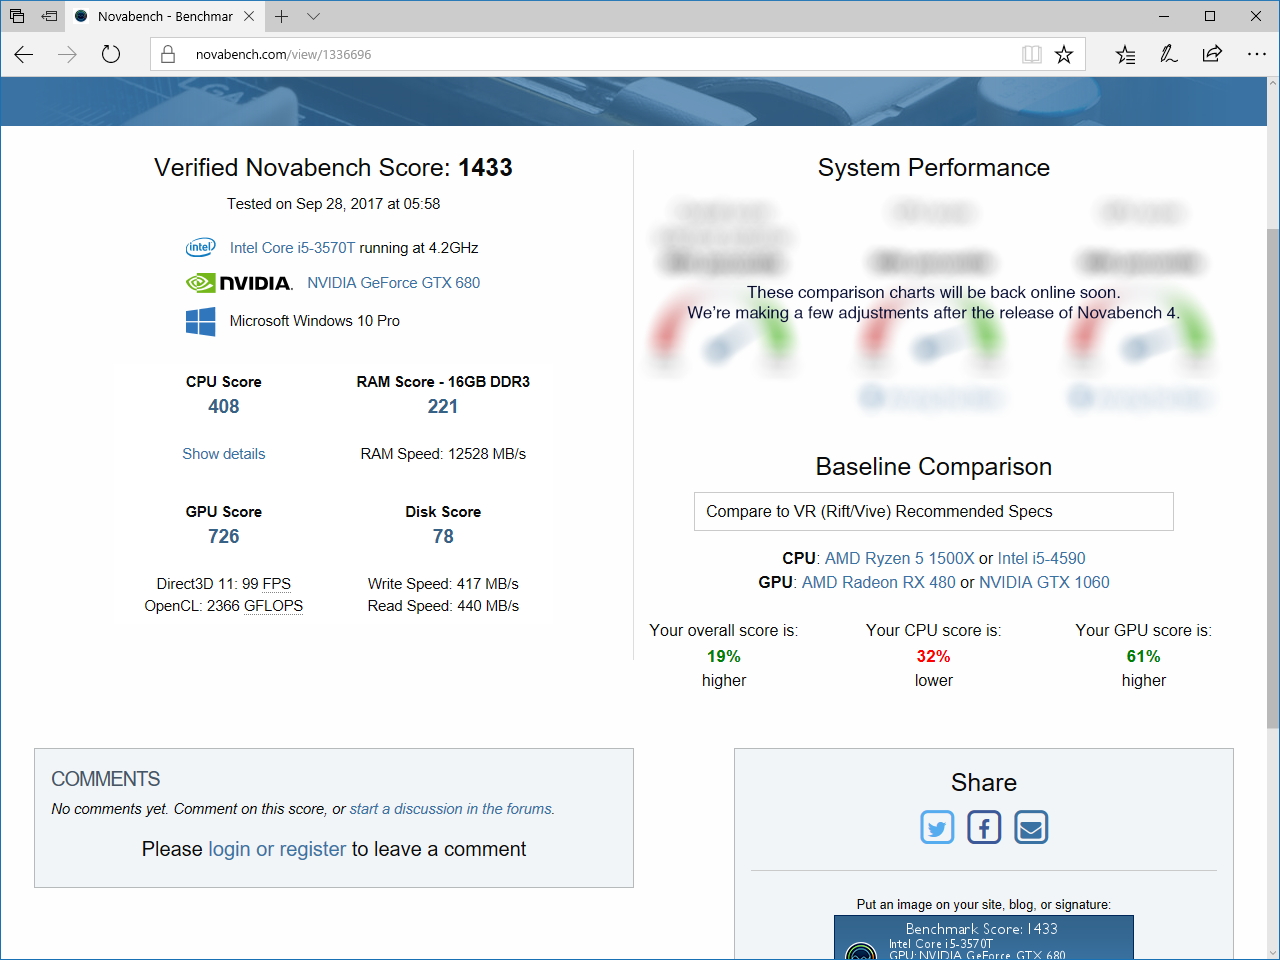
Task: Click start a discussion in the forums
Action: tap(451, 809)
